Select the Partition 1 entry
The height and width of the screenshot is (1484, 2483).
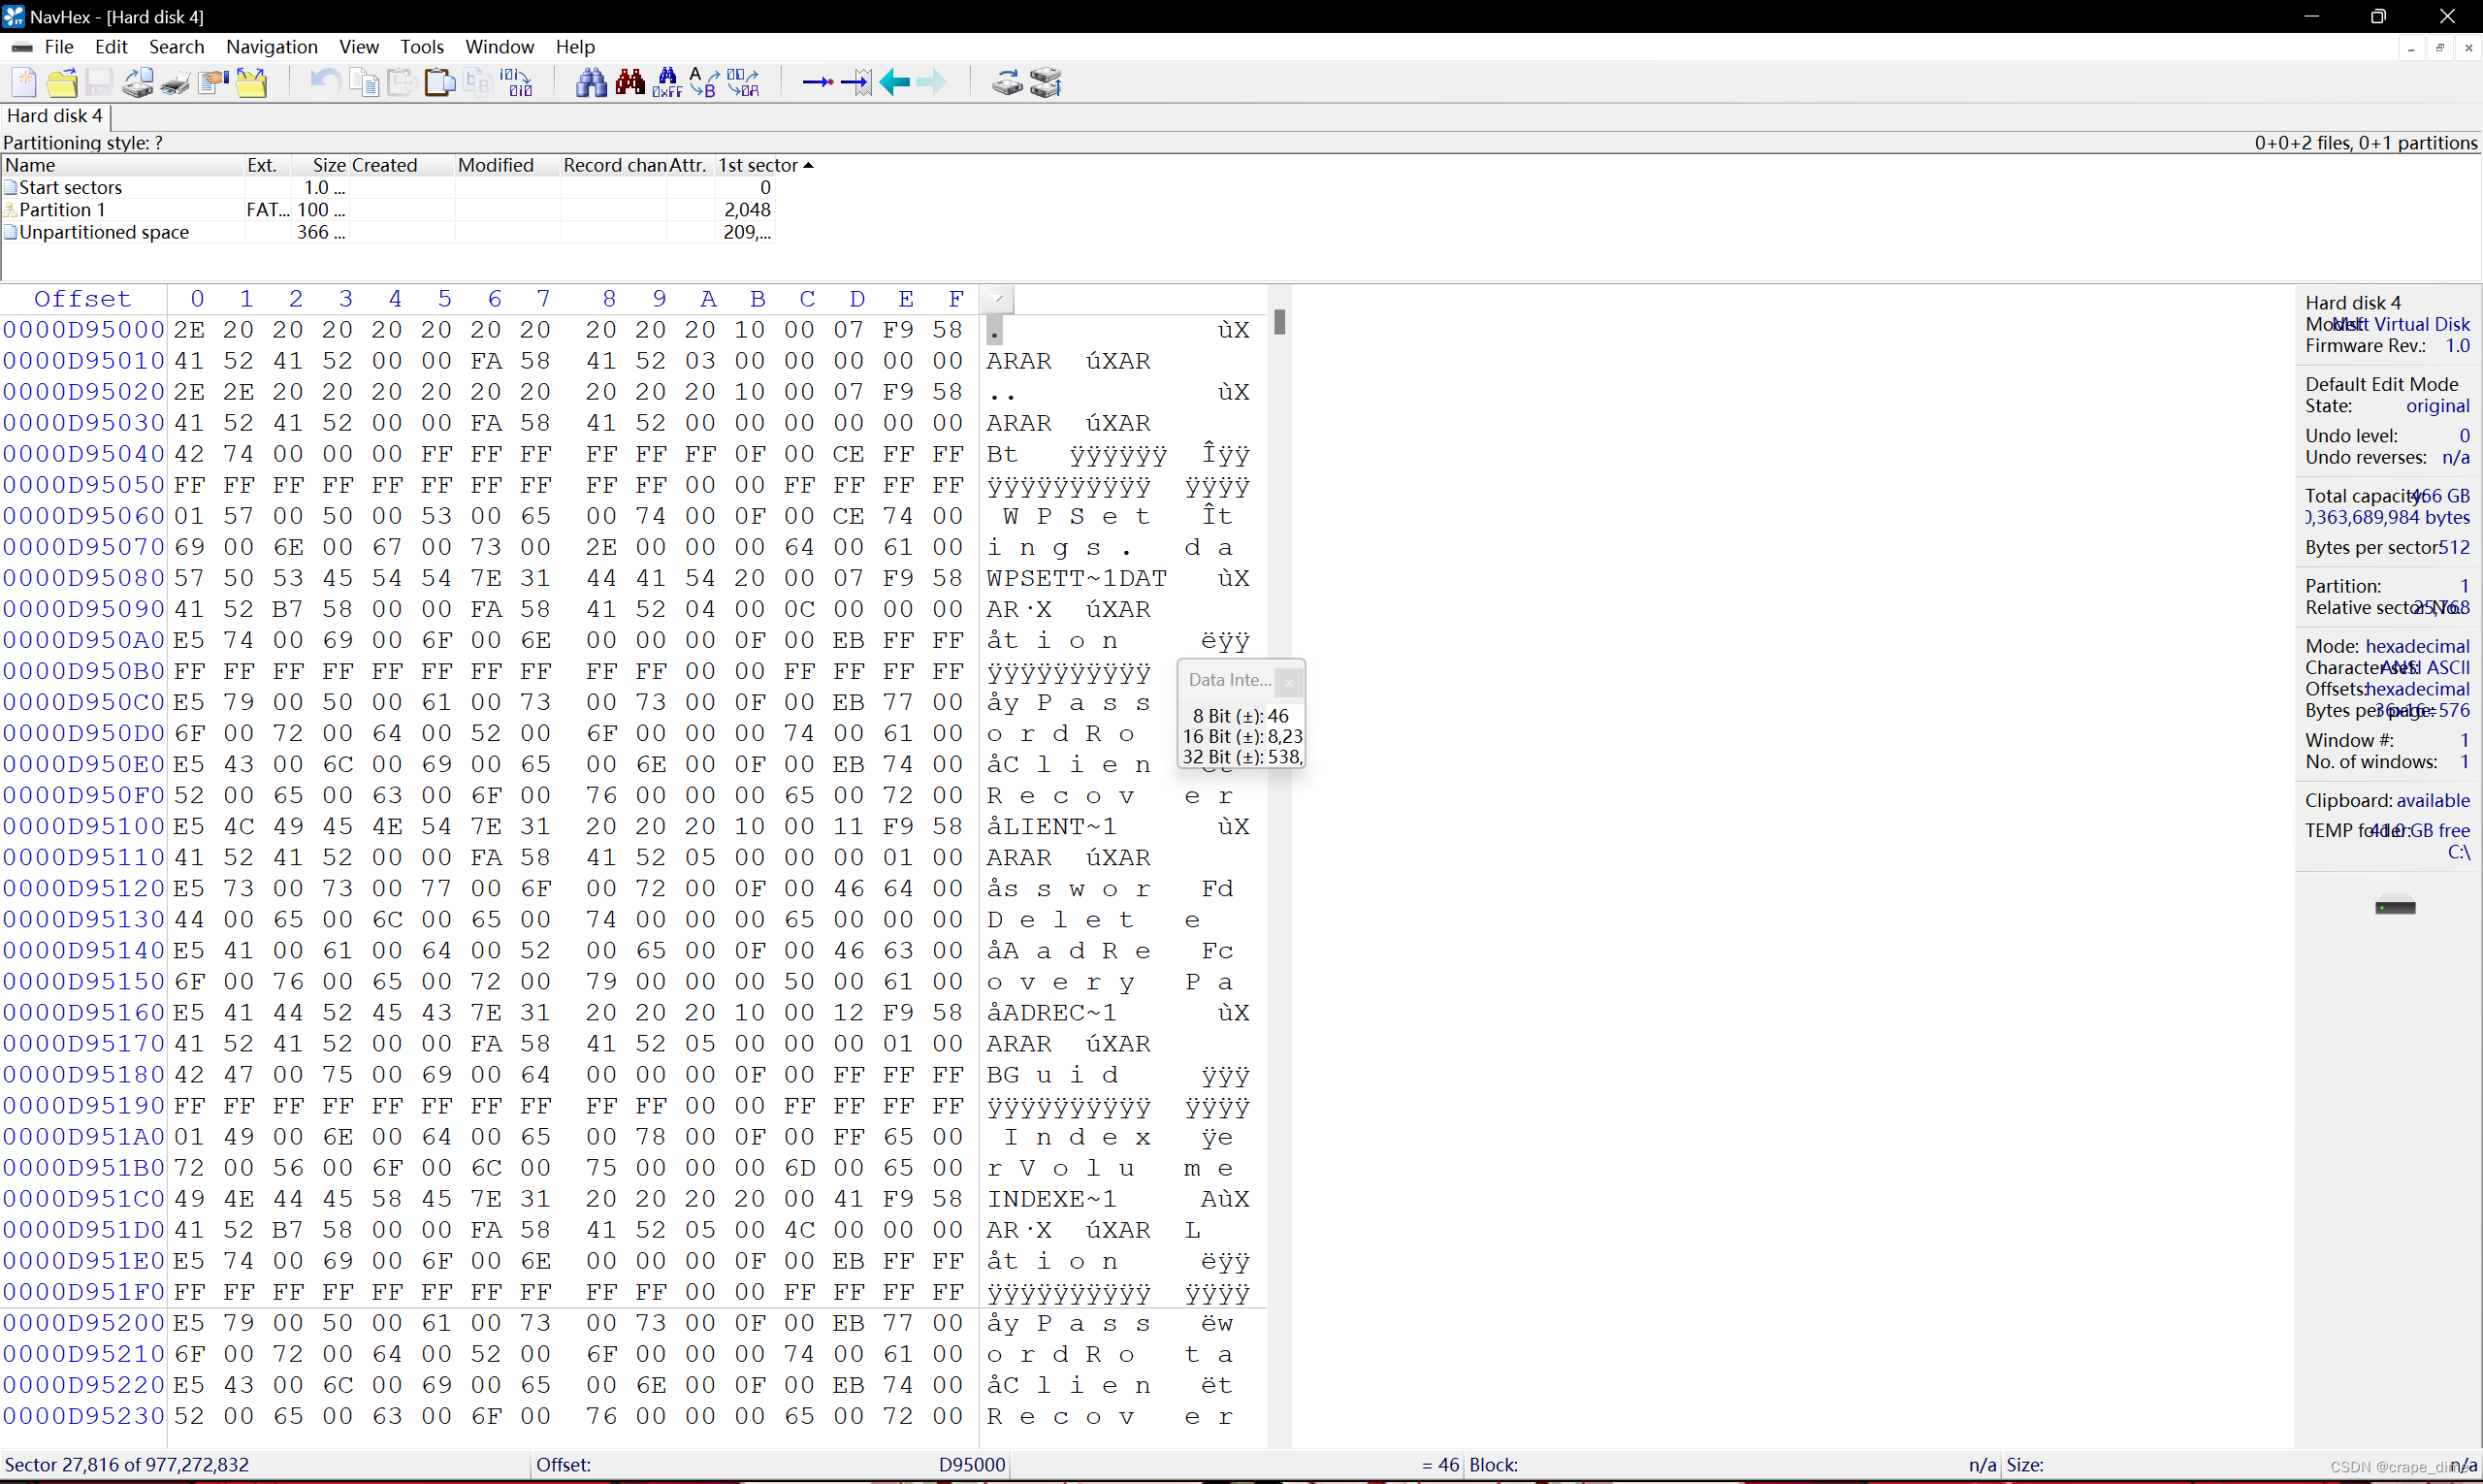(x=62, y=210)
